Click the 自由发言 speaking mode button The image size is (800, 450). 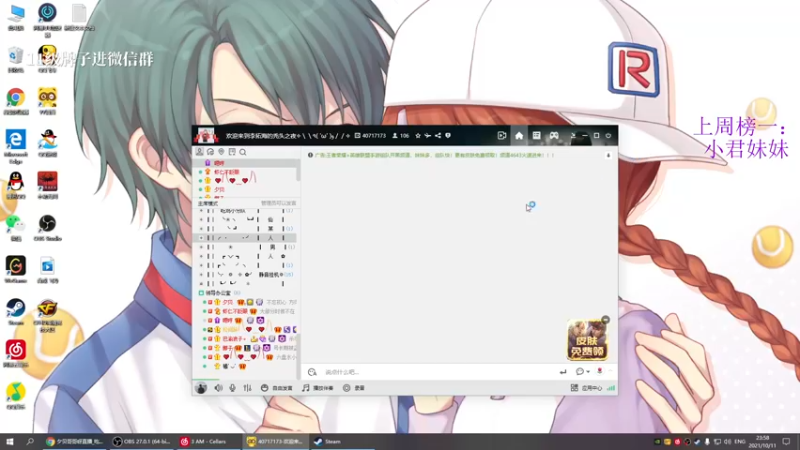click(277, 388)
